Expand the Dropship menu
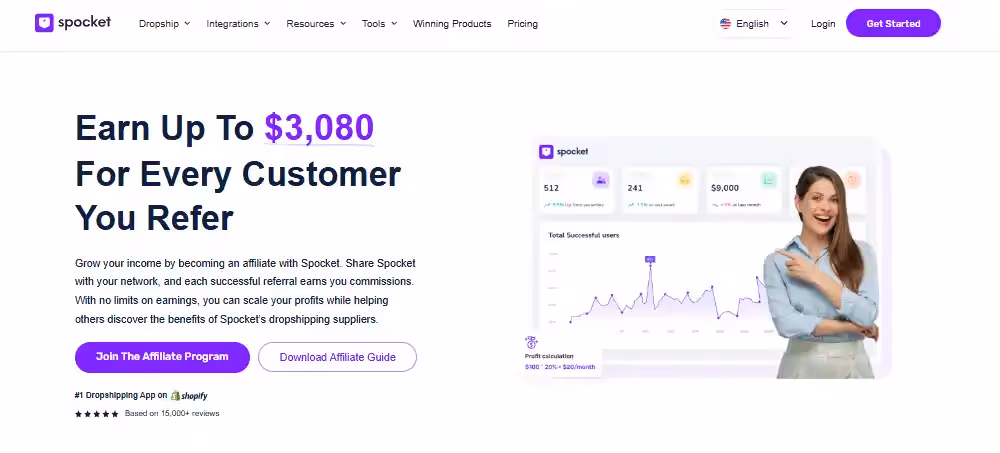 (165, 24)
